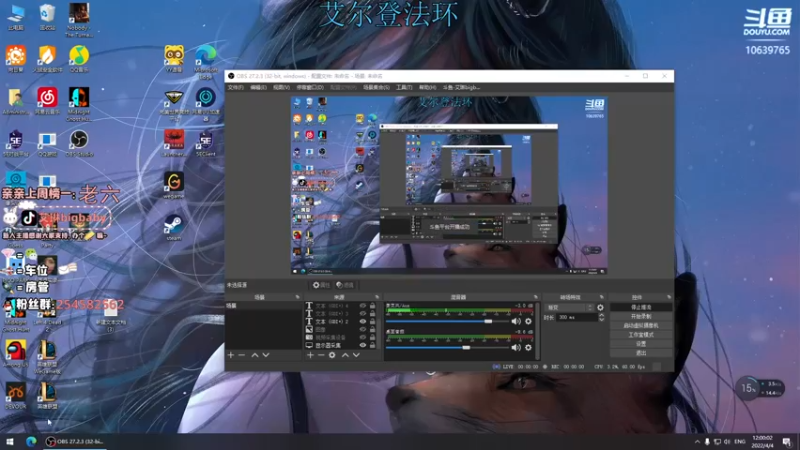The height and width of the screenshot is (450, 800).
Task: Open transition properties gear icon
Action: pos(600,308)
